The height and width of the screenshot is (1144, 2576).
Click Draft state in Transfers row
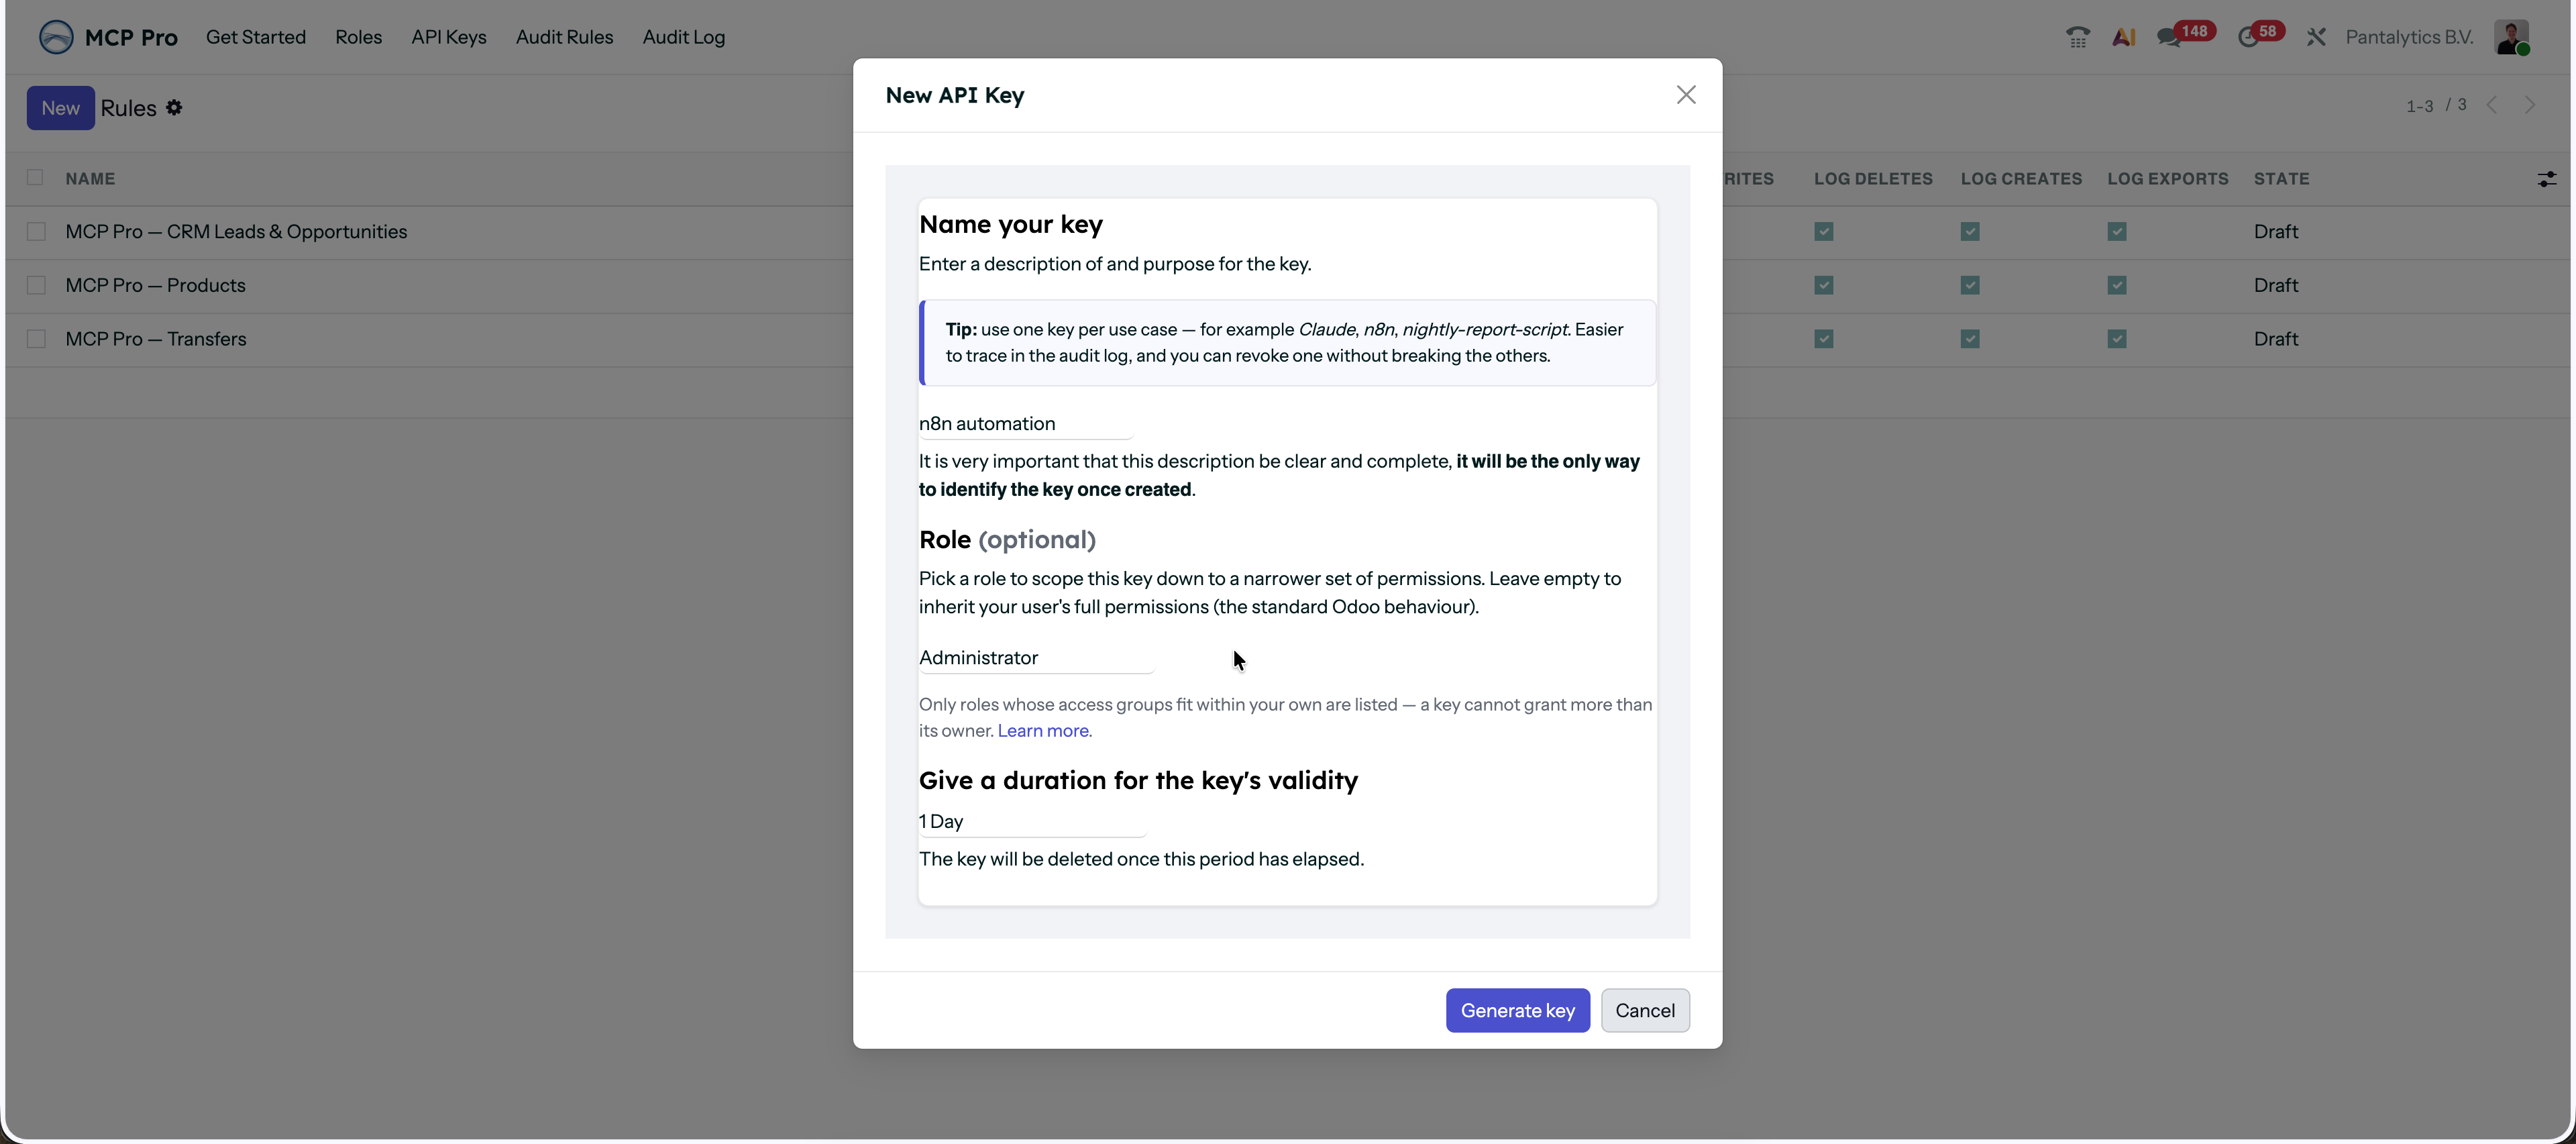pyautogui.click(x=2276, y=339)
